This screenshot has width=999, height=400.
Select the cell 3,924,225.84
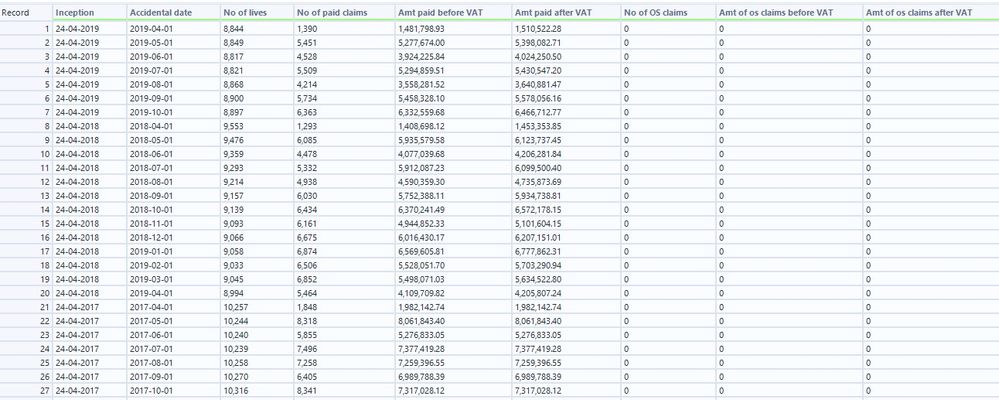[421, 57]
